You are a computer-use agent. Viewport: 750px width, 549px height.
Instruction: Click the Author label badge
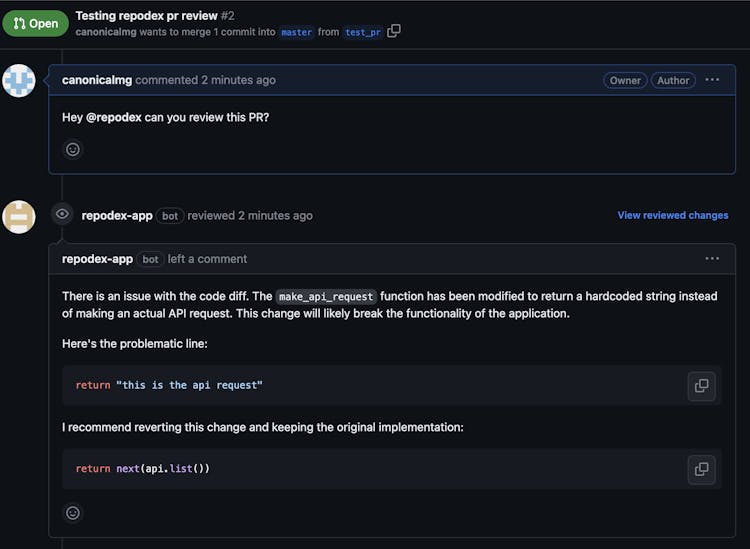pyautogui.click(x=673, y=80)
